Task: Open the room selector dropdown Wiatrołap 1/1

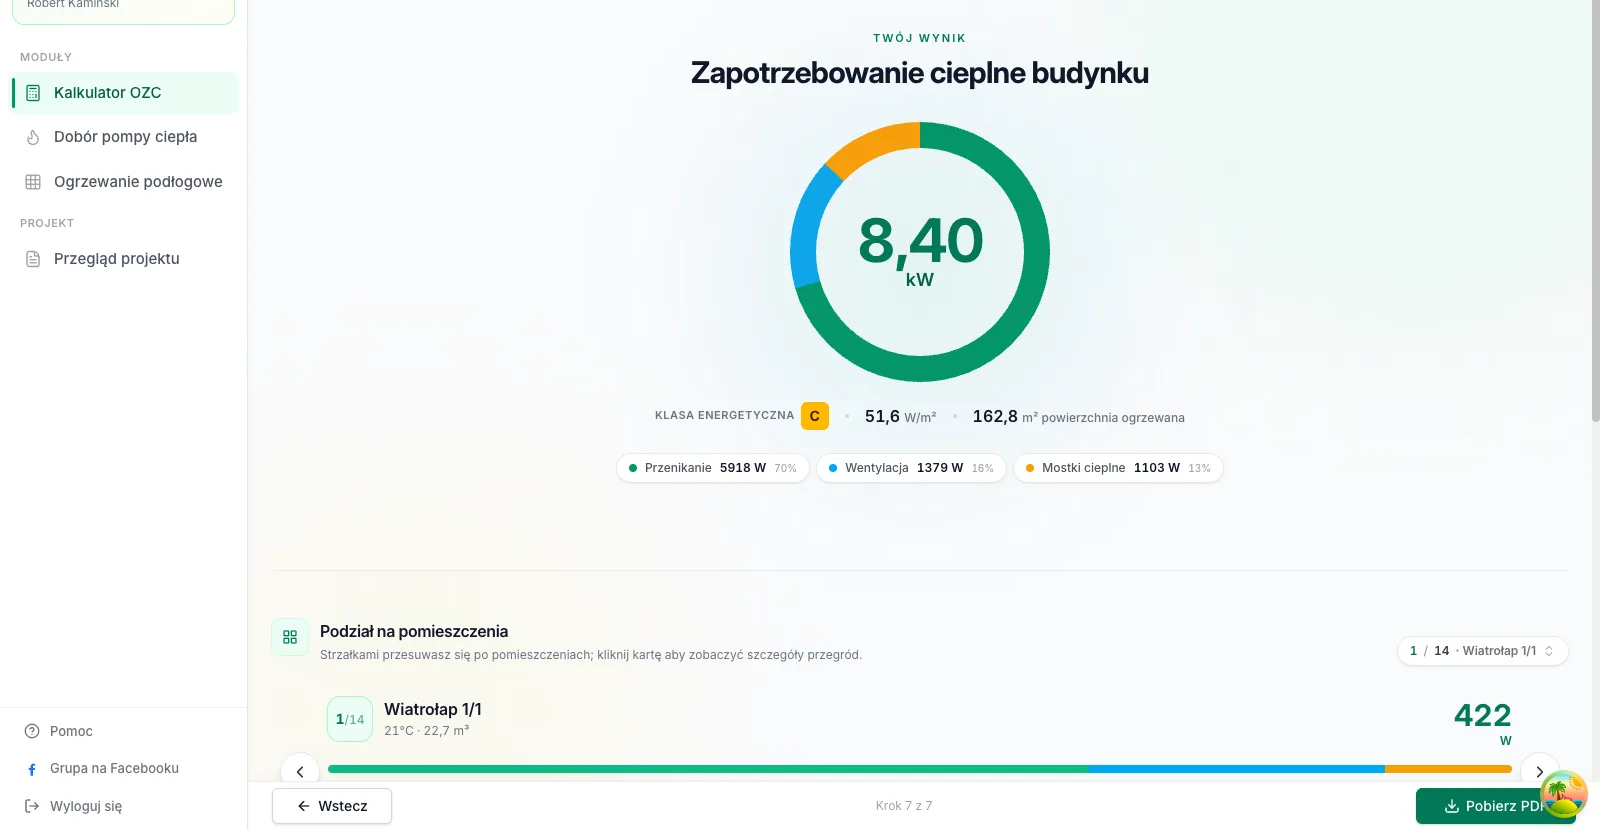Action: [x=1482, y=651]
